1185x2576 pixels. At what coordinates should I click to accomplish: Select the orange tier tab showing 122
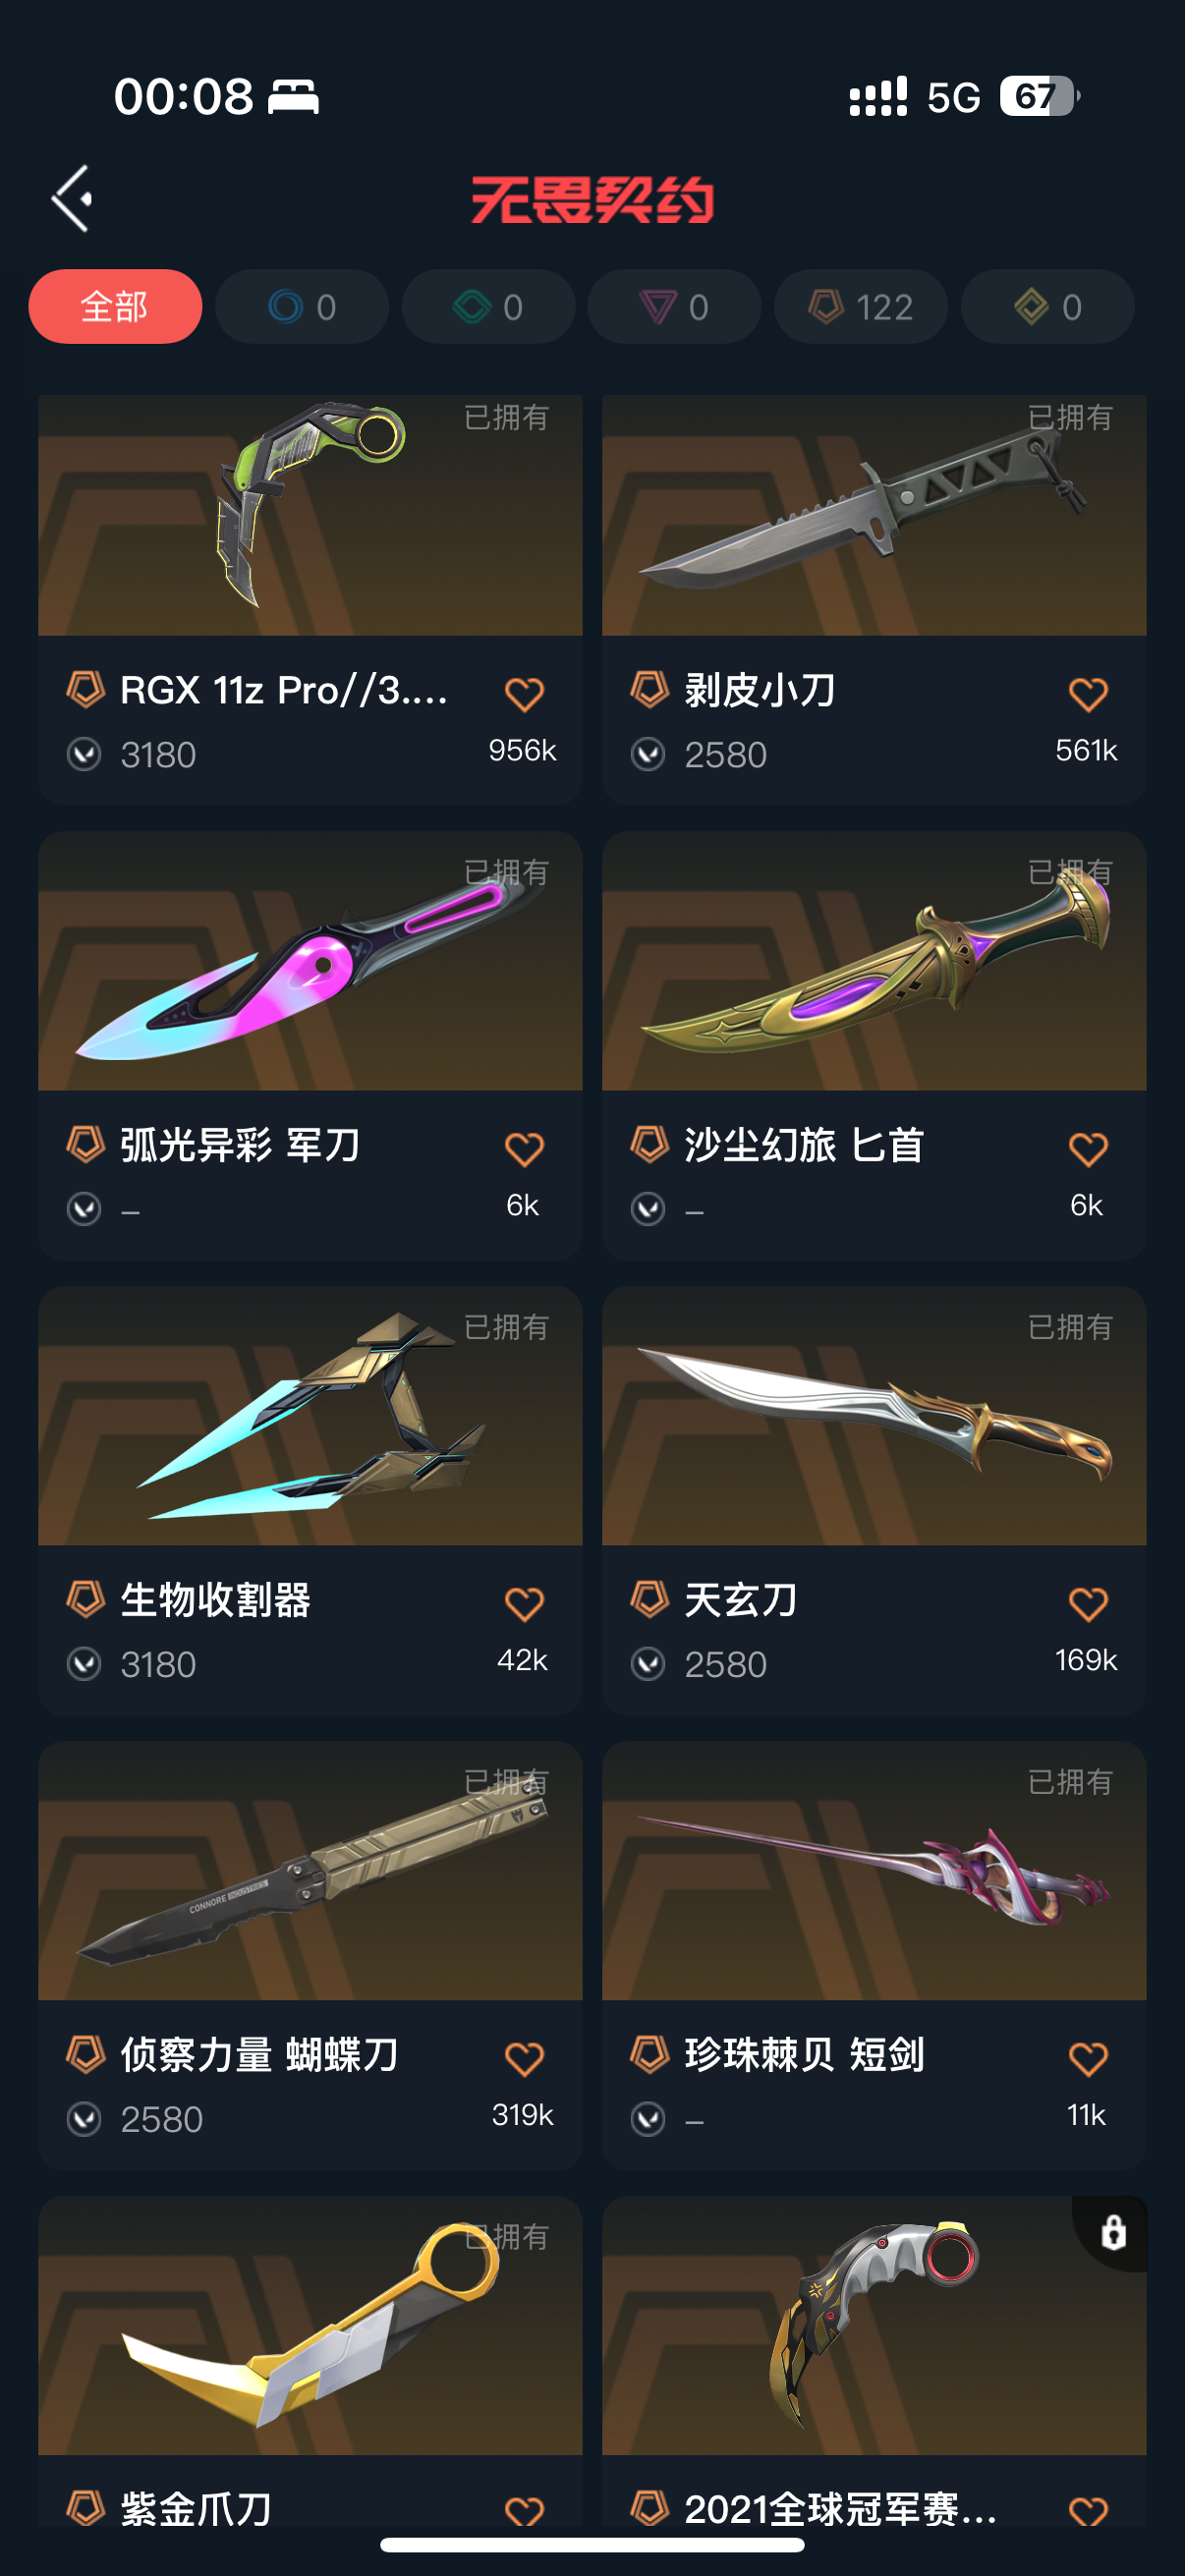(861, 306)
